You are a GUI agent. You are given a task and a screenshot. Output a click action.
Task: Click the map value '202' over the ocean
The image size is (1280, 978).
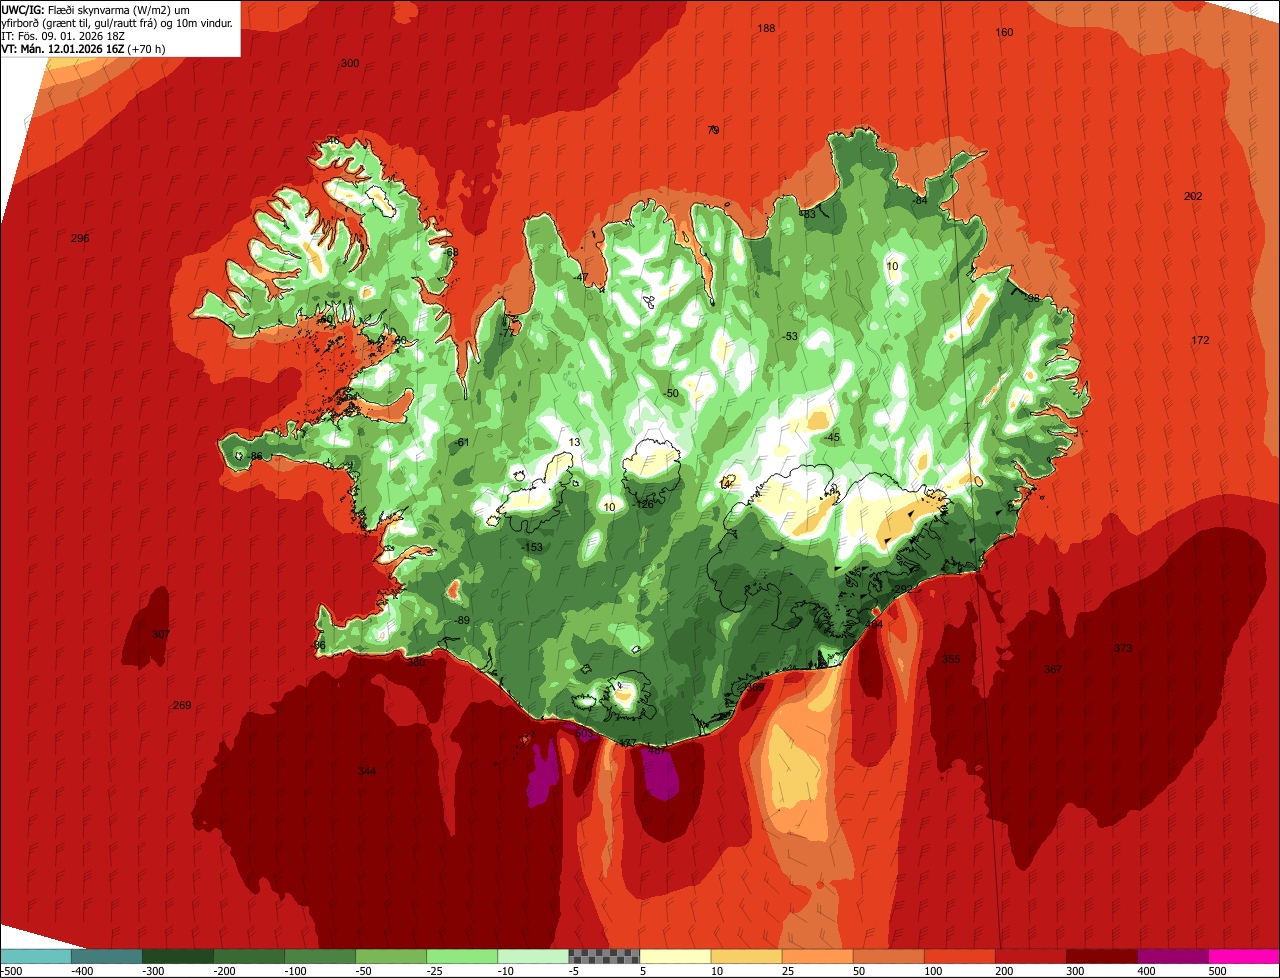[x=1193, y=196]
